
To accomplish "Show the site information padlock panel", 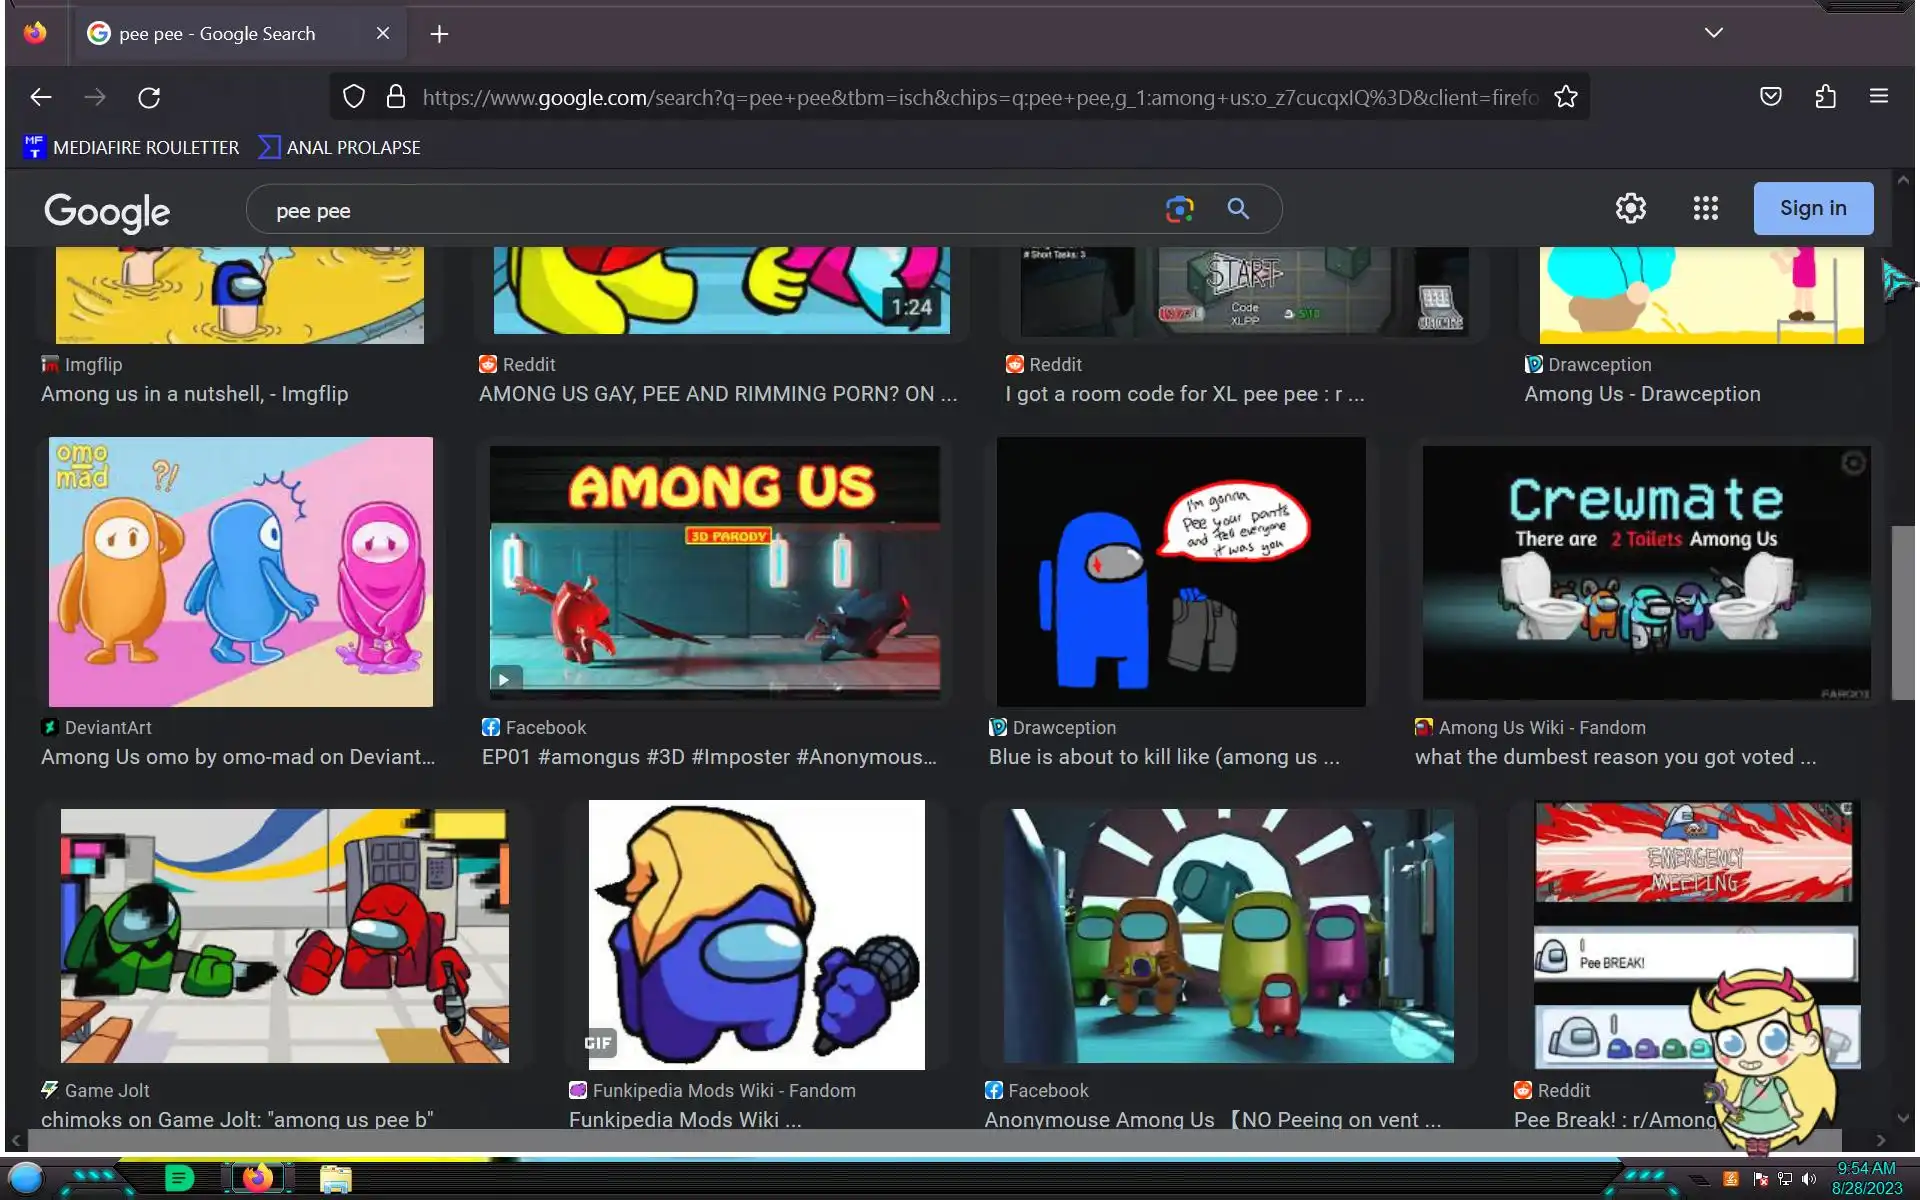I will (x=396, y=97).
